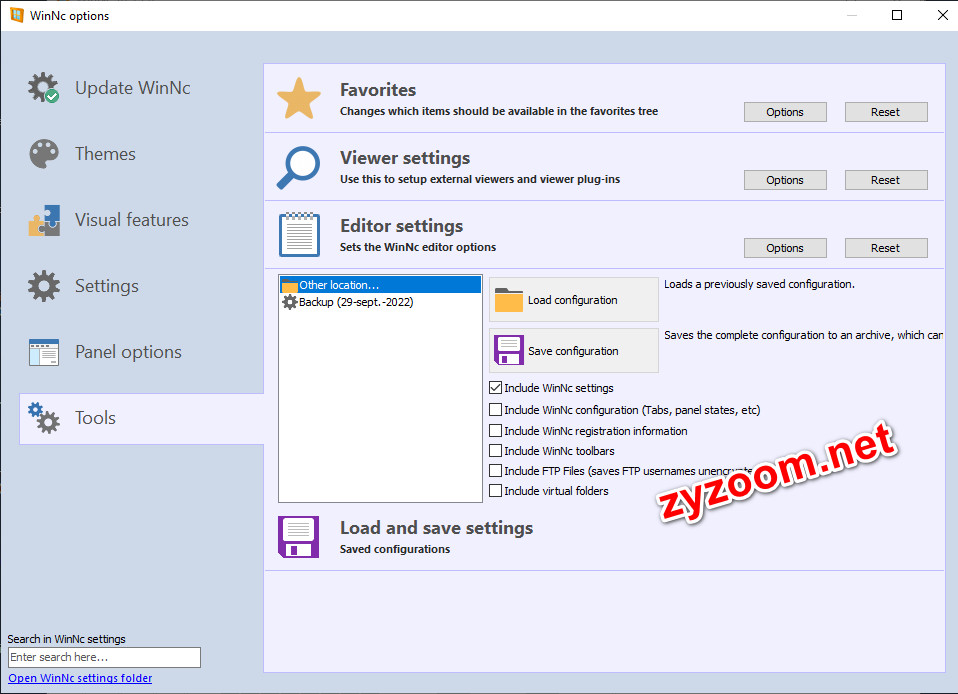Click the Themes palette icon
The image size is (958, 694).
tap(44, 154)
